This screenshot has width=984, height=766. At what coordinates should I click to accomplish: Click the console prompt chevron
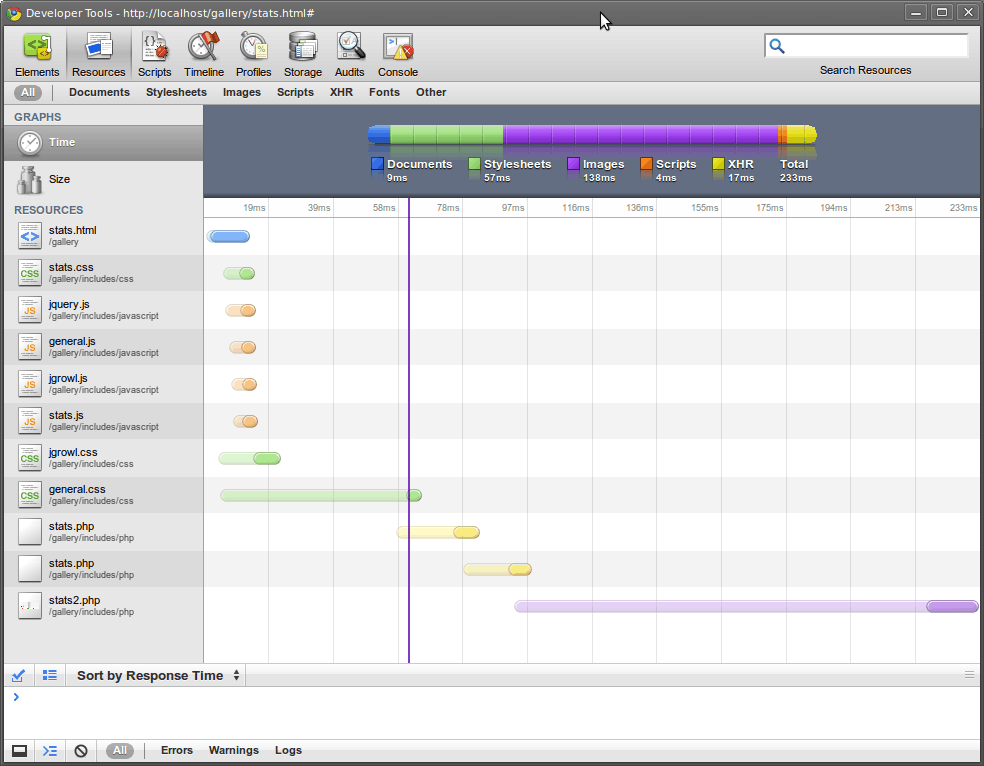click(x=16, y=697)
